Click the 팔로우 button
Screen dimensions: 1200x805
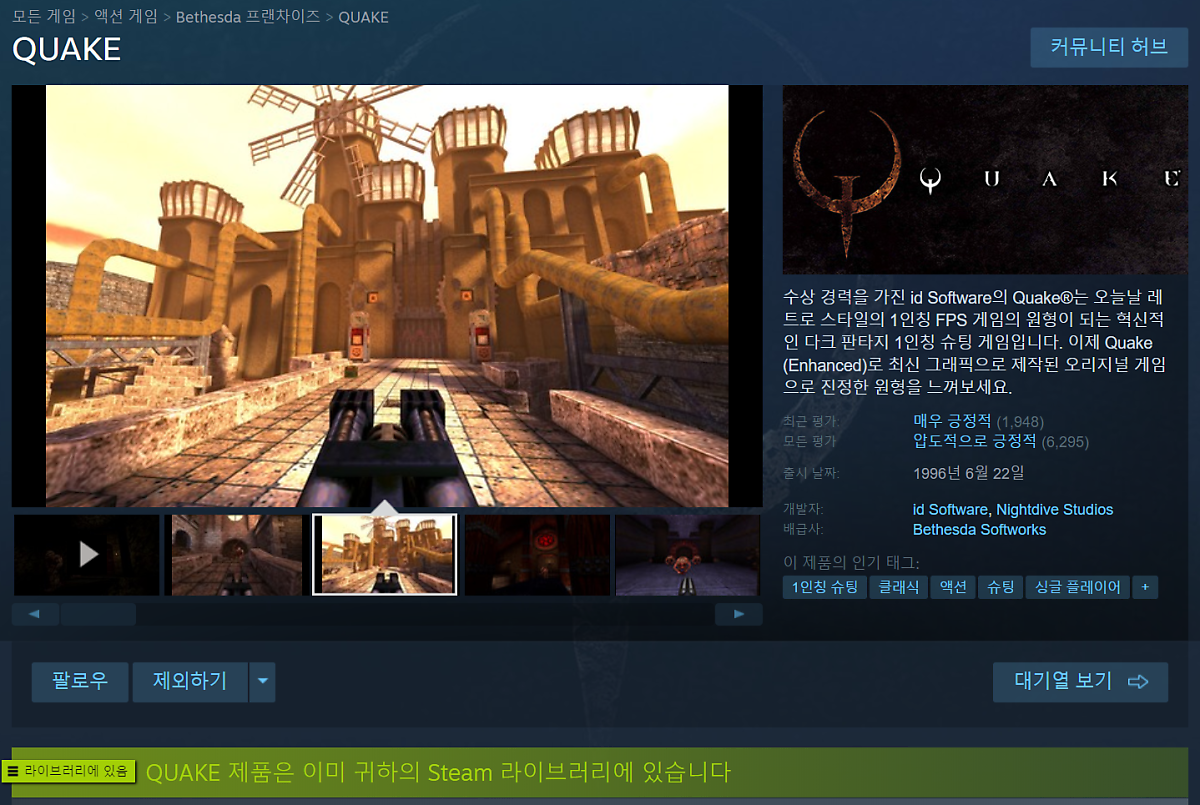[x=79, y=682]
